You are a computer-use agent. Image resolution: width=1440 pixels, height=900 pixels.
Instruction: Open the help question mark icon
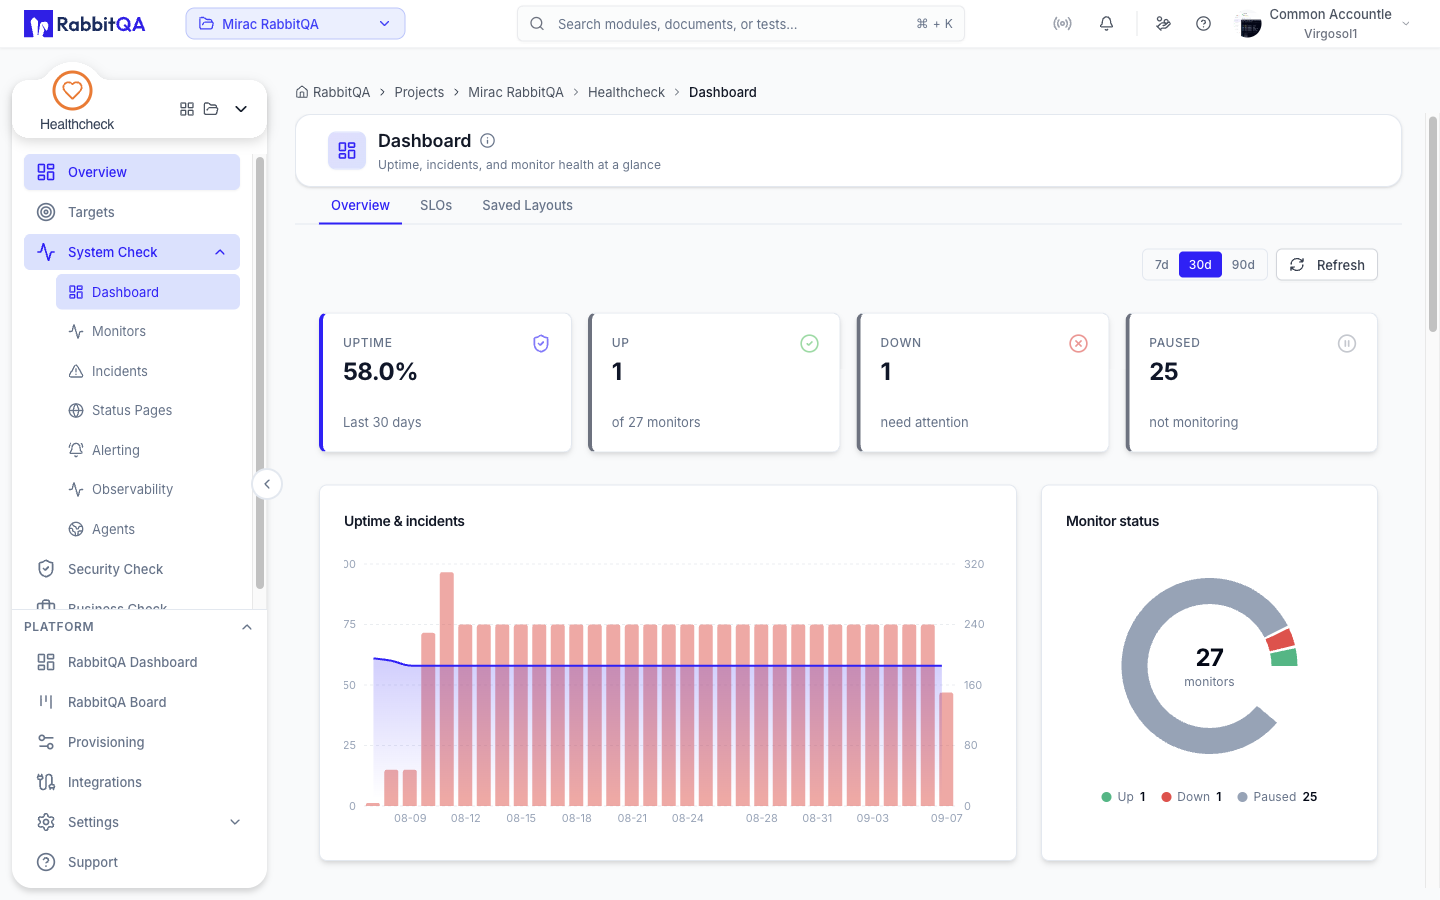(1203, 24)
